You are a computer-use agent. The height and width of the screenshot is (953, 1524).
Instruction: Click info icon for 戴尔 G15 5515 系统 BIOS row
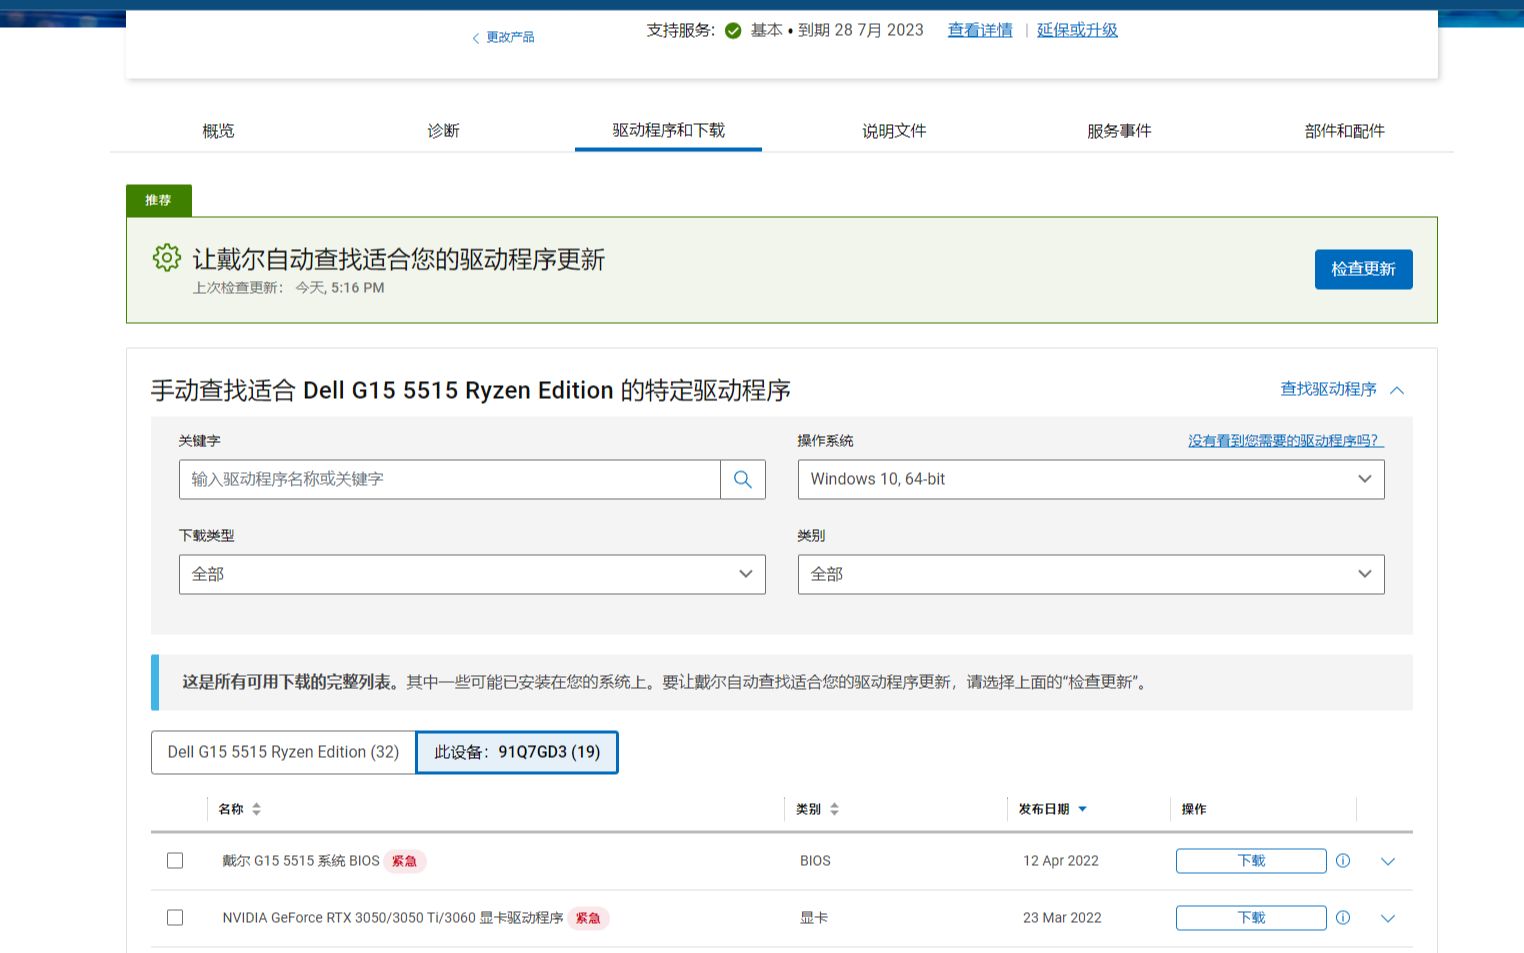[x=1343, y=860]
